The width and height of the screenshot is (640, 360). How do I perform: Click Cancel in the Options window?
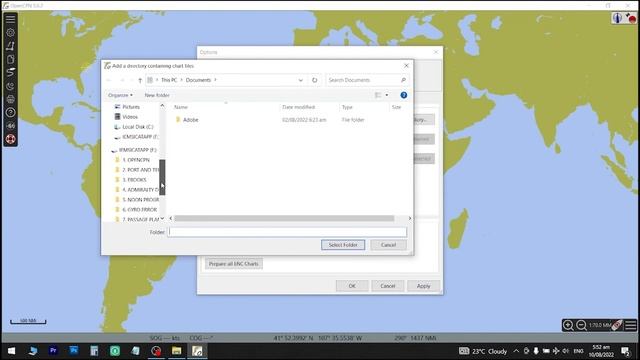(388, 286)
